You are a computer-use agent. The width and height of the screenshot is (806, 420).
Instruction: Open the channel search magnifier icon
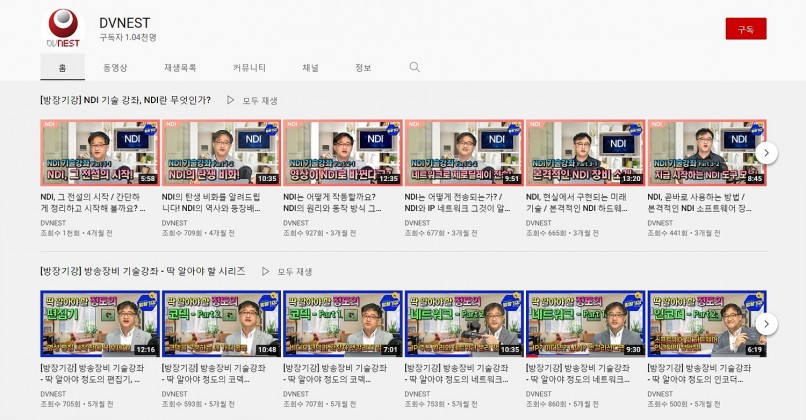(x=415, y=67)
